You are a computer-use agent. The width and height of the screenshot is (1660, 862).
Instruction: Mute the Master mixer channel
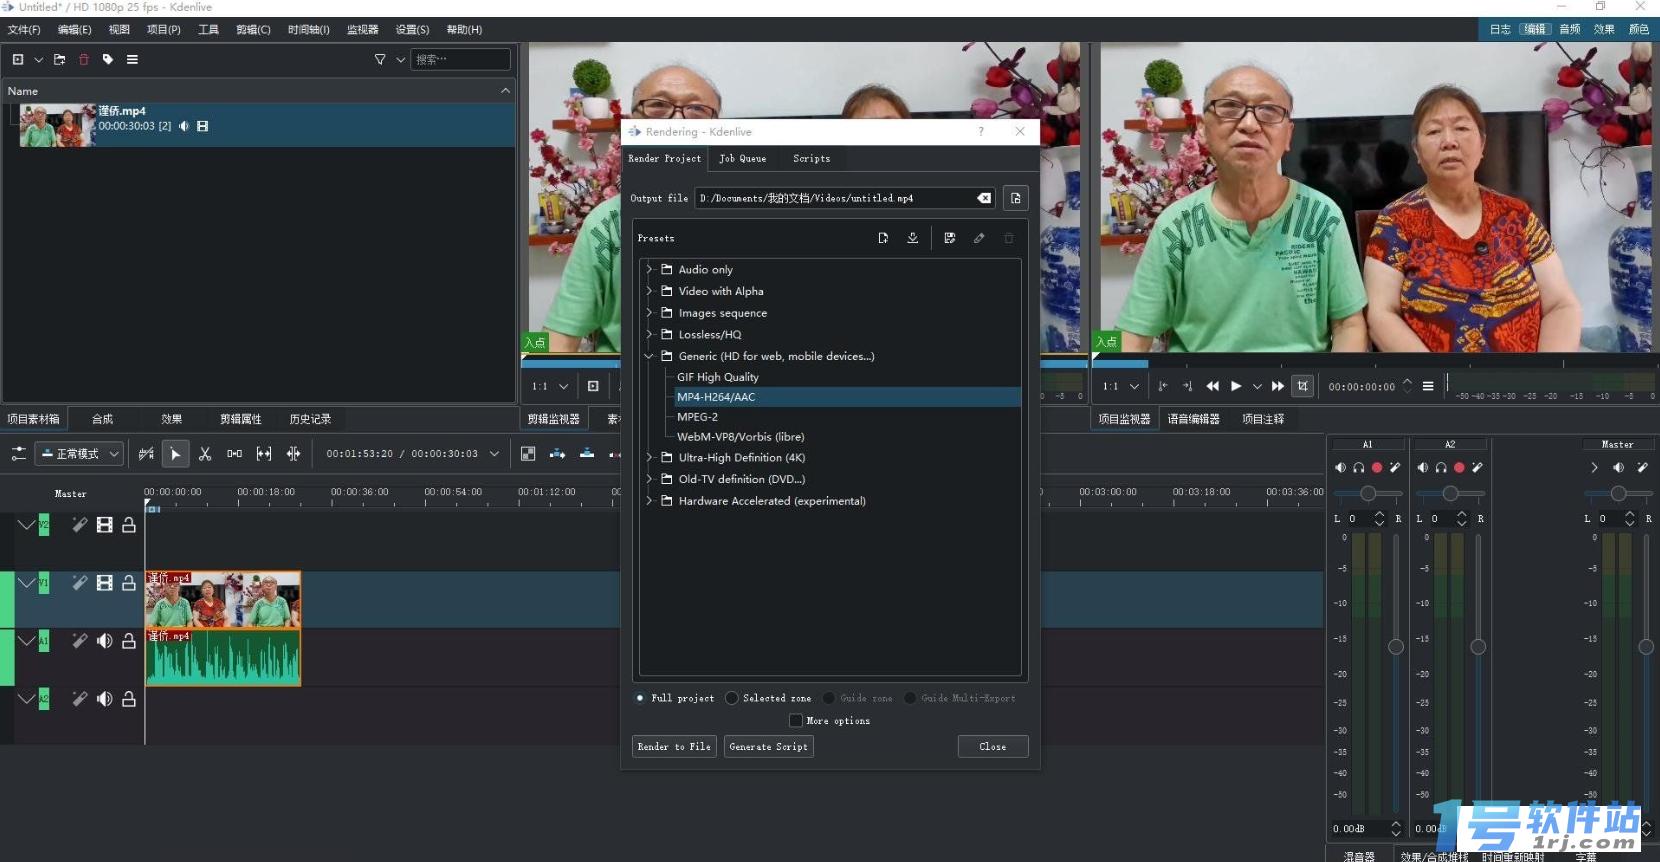tap(1618, 467)
